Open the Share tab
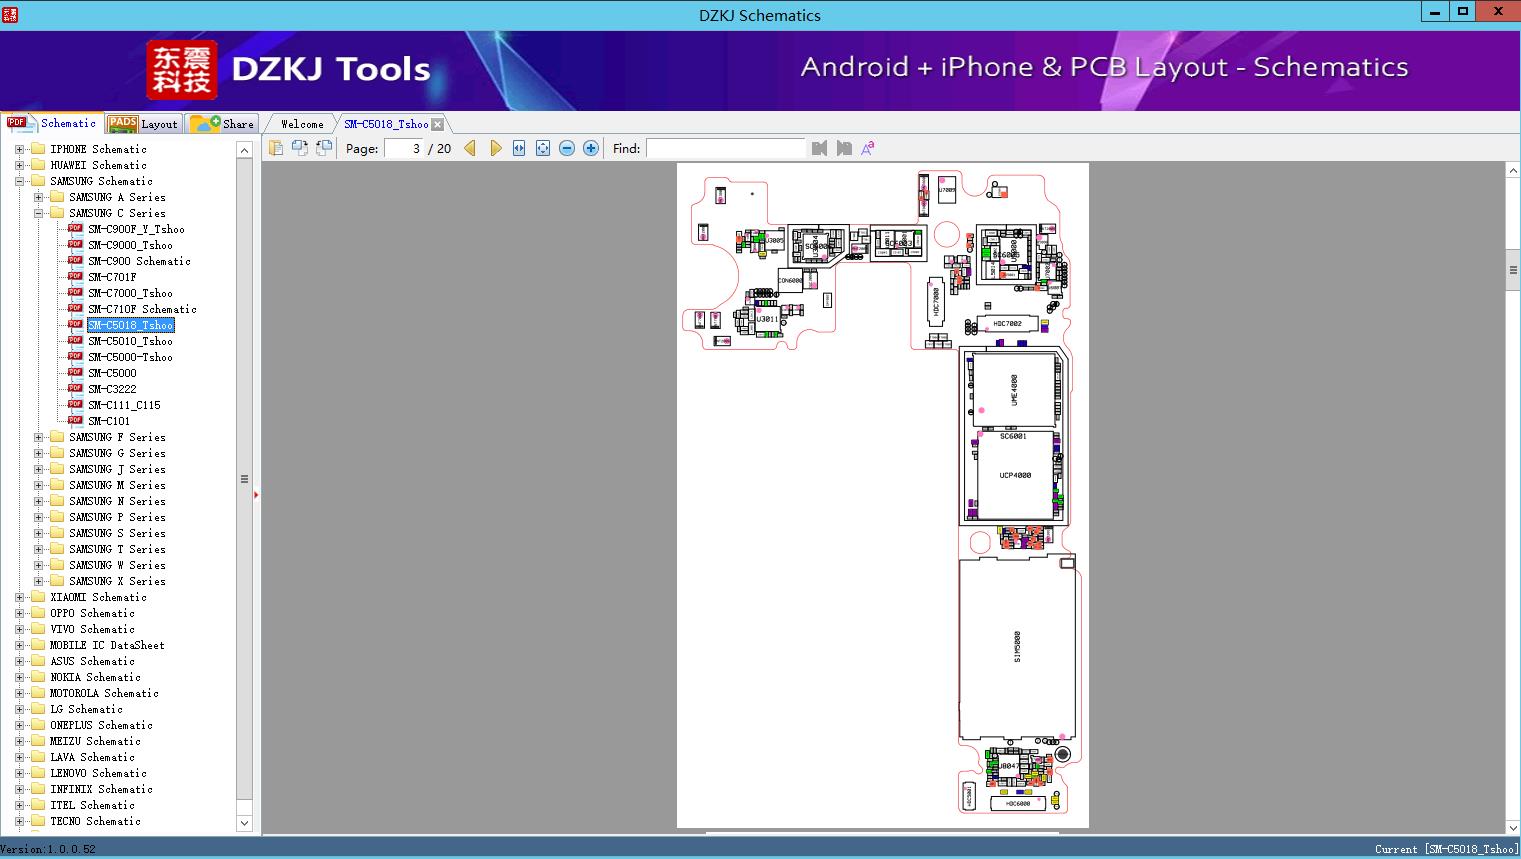 pos(223,124)
